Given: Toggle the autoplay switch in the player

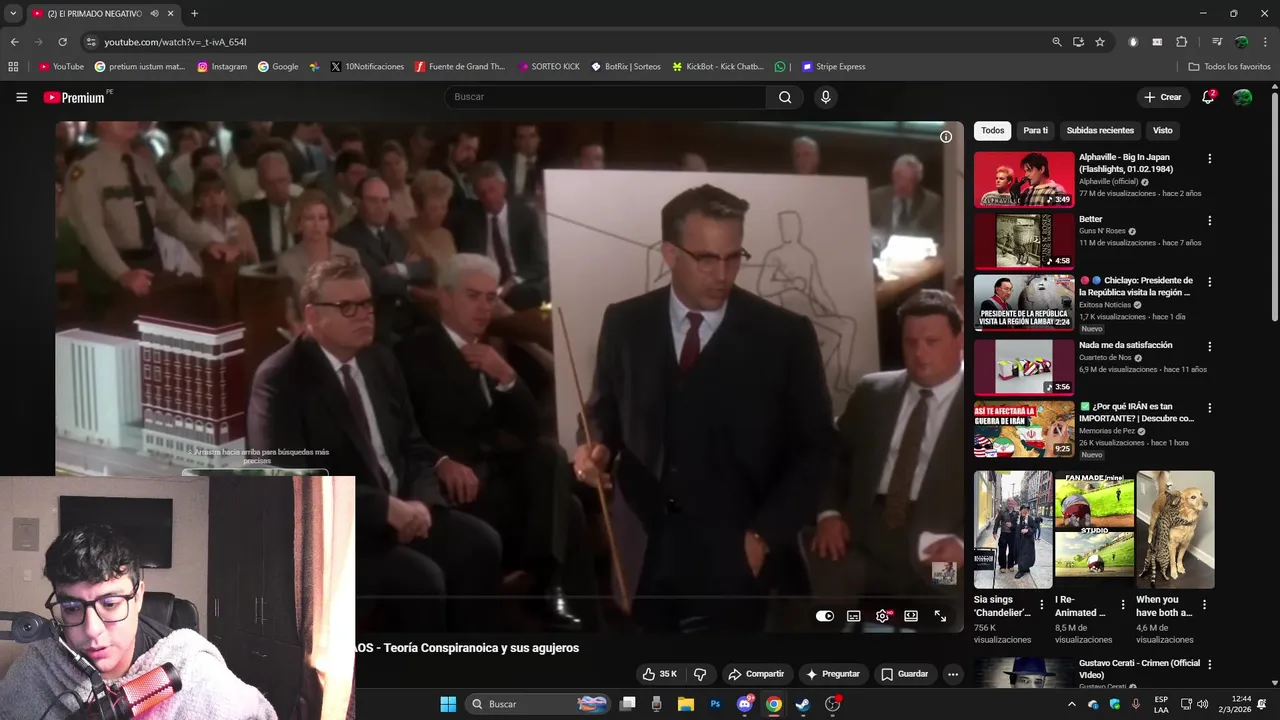Looking at the screenshot, I should [x=825, y=616].
